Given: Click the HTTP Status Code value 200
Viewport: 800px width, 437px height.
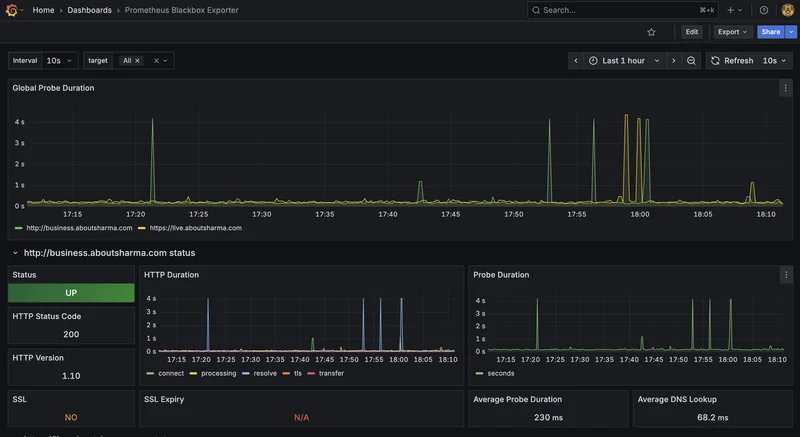Looking at the screenshot, I should tap(71, 335).
